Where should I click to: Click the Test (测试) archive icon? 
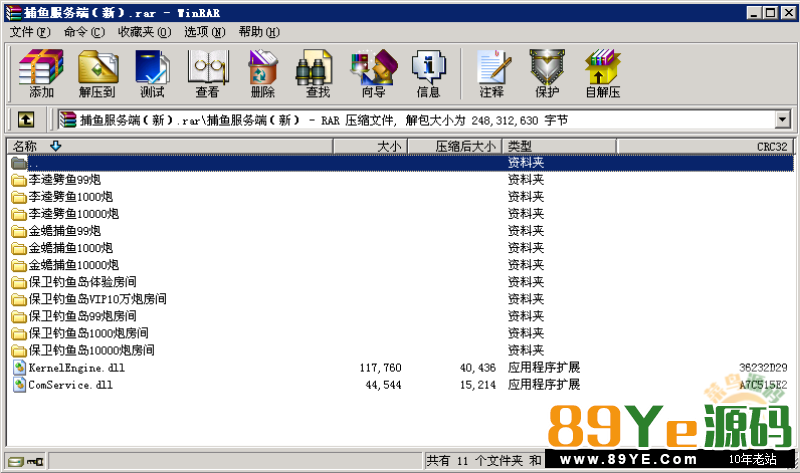[x=152, y=73]
